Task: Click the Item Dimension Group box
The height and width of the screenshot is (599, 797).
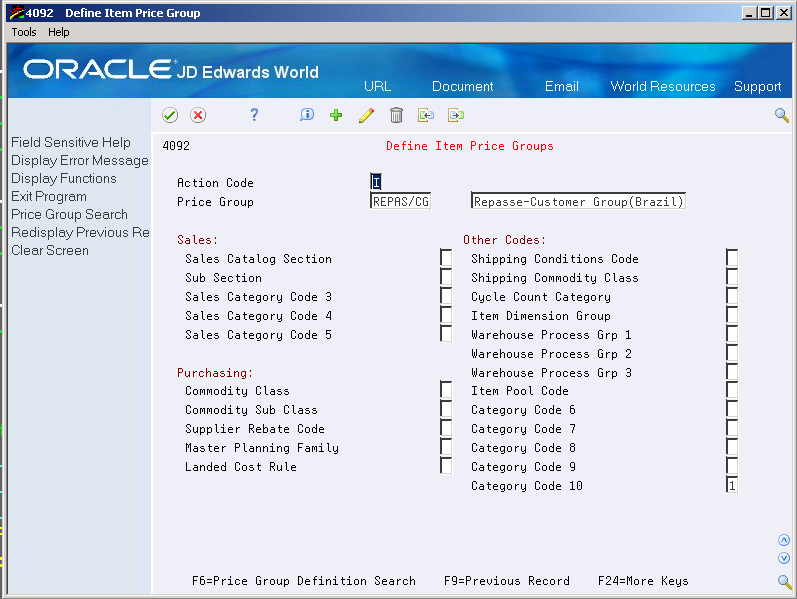Action: point(732,315)
